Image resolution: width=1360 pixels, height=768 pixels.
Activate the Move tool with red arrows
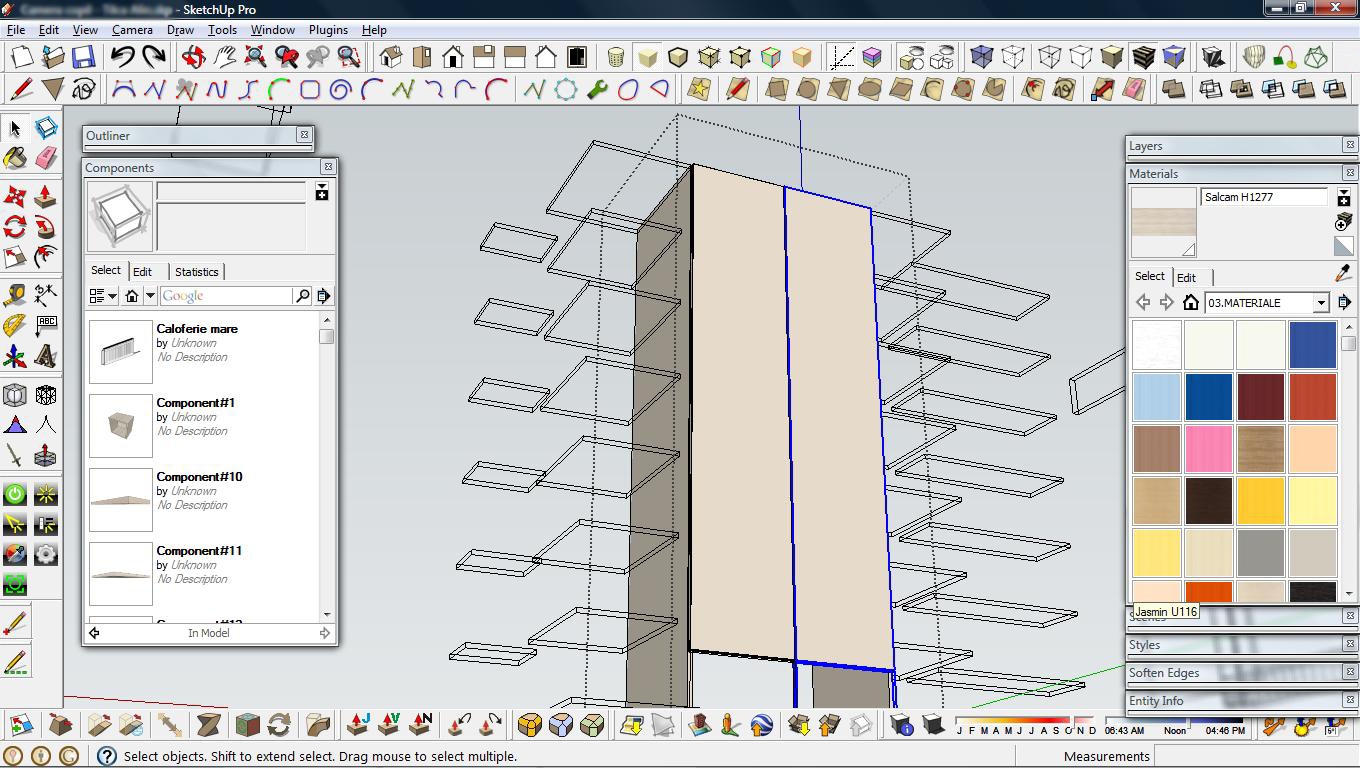pos(15,195)
